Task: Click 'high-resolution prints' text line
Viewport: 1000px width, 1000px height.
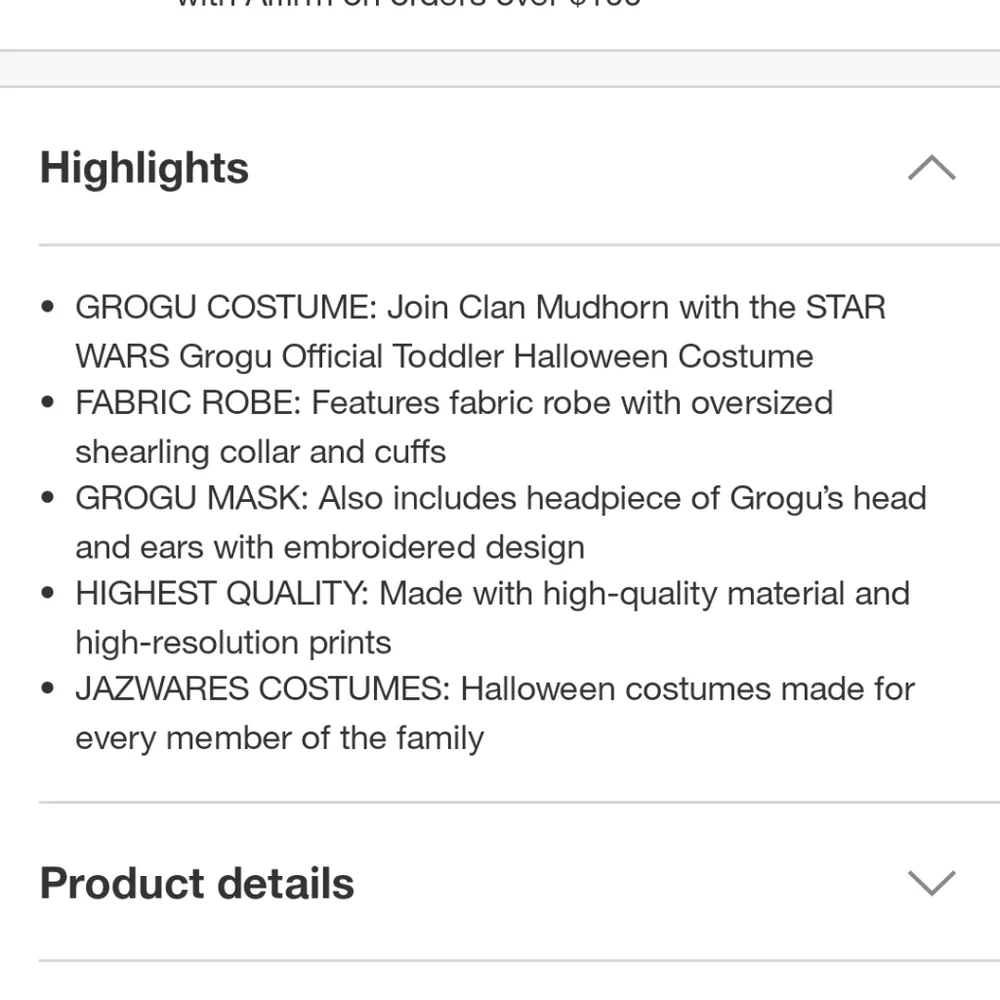Action: click(233, 643)
